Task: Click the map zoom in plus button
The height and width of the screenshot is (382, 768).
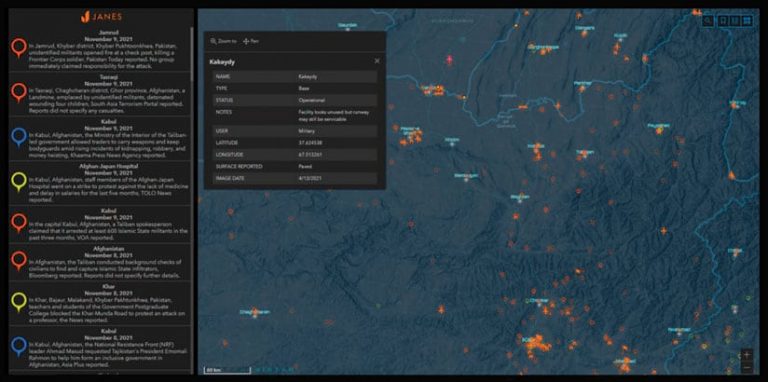Action: [x=746, y=354]
